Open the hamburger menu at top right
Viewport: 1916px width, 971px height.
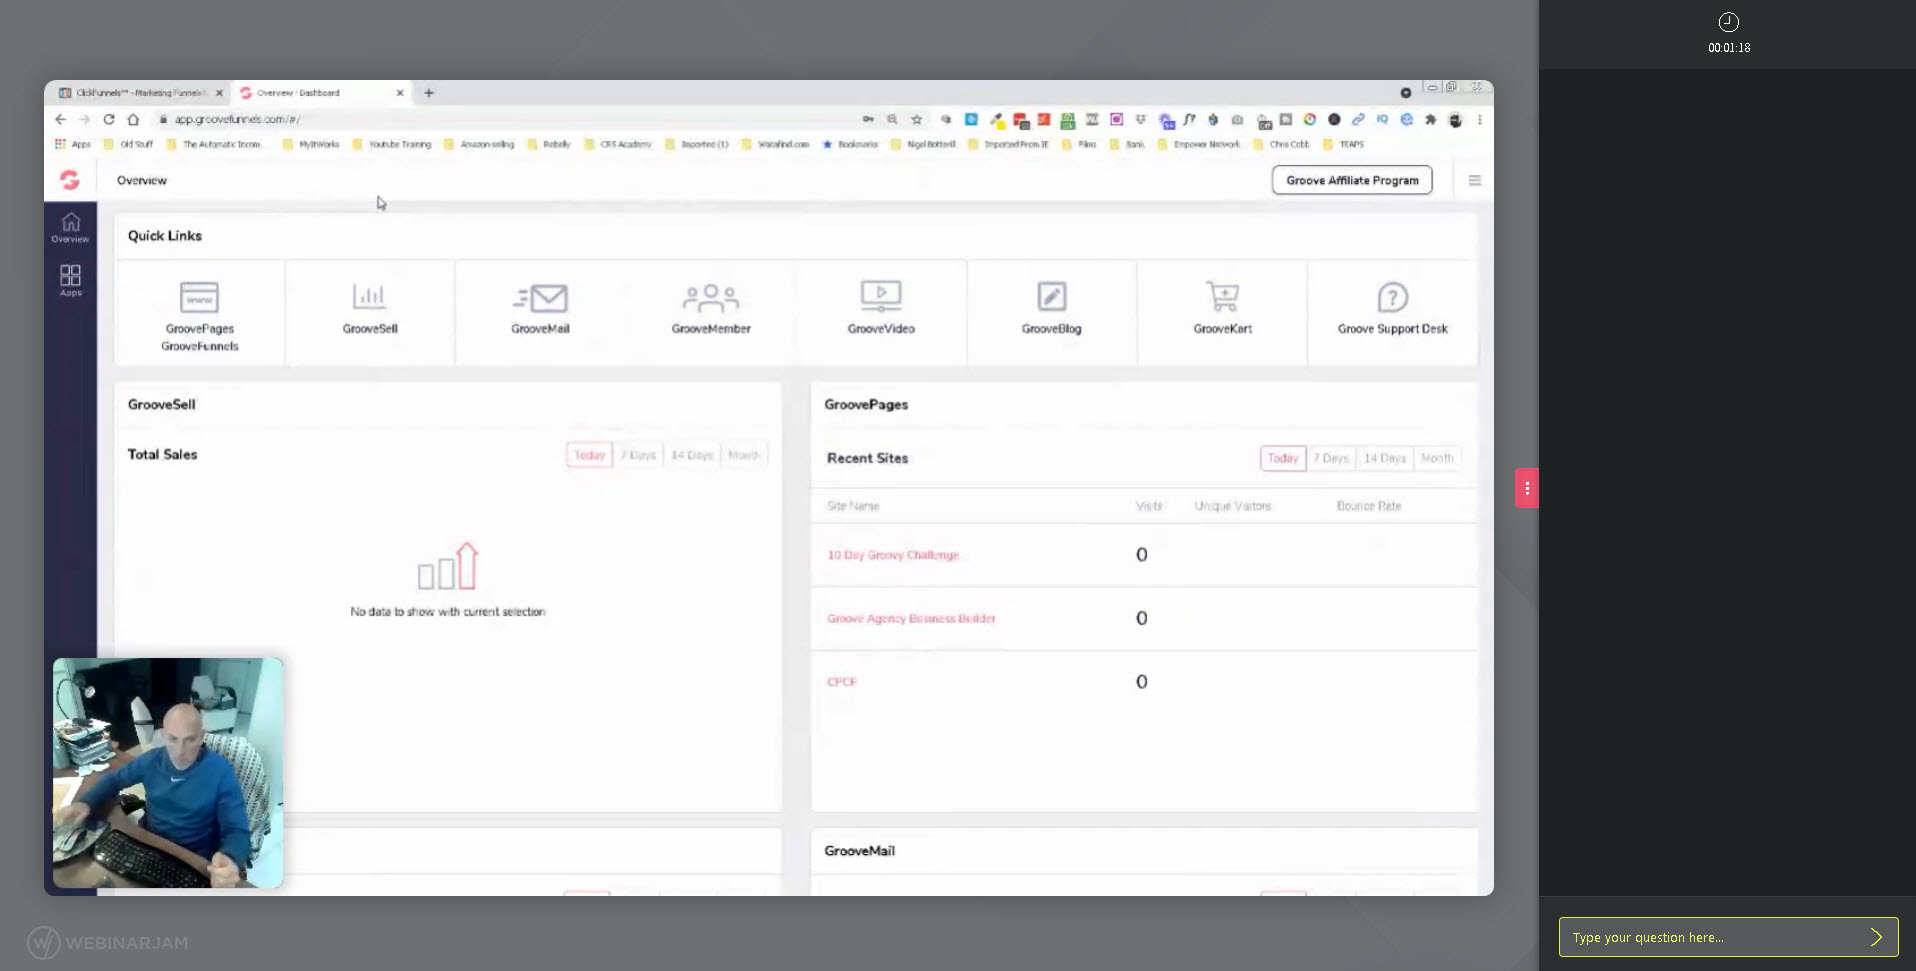pyautogui.click(x=1474, y=181)
